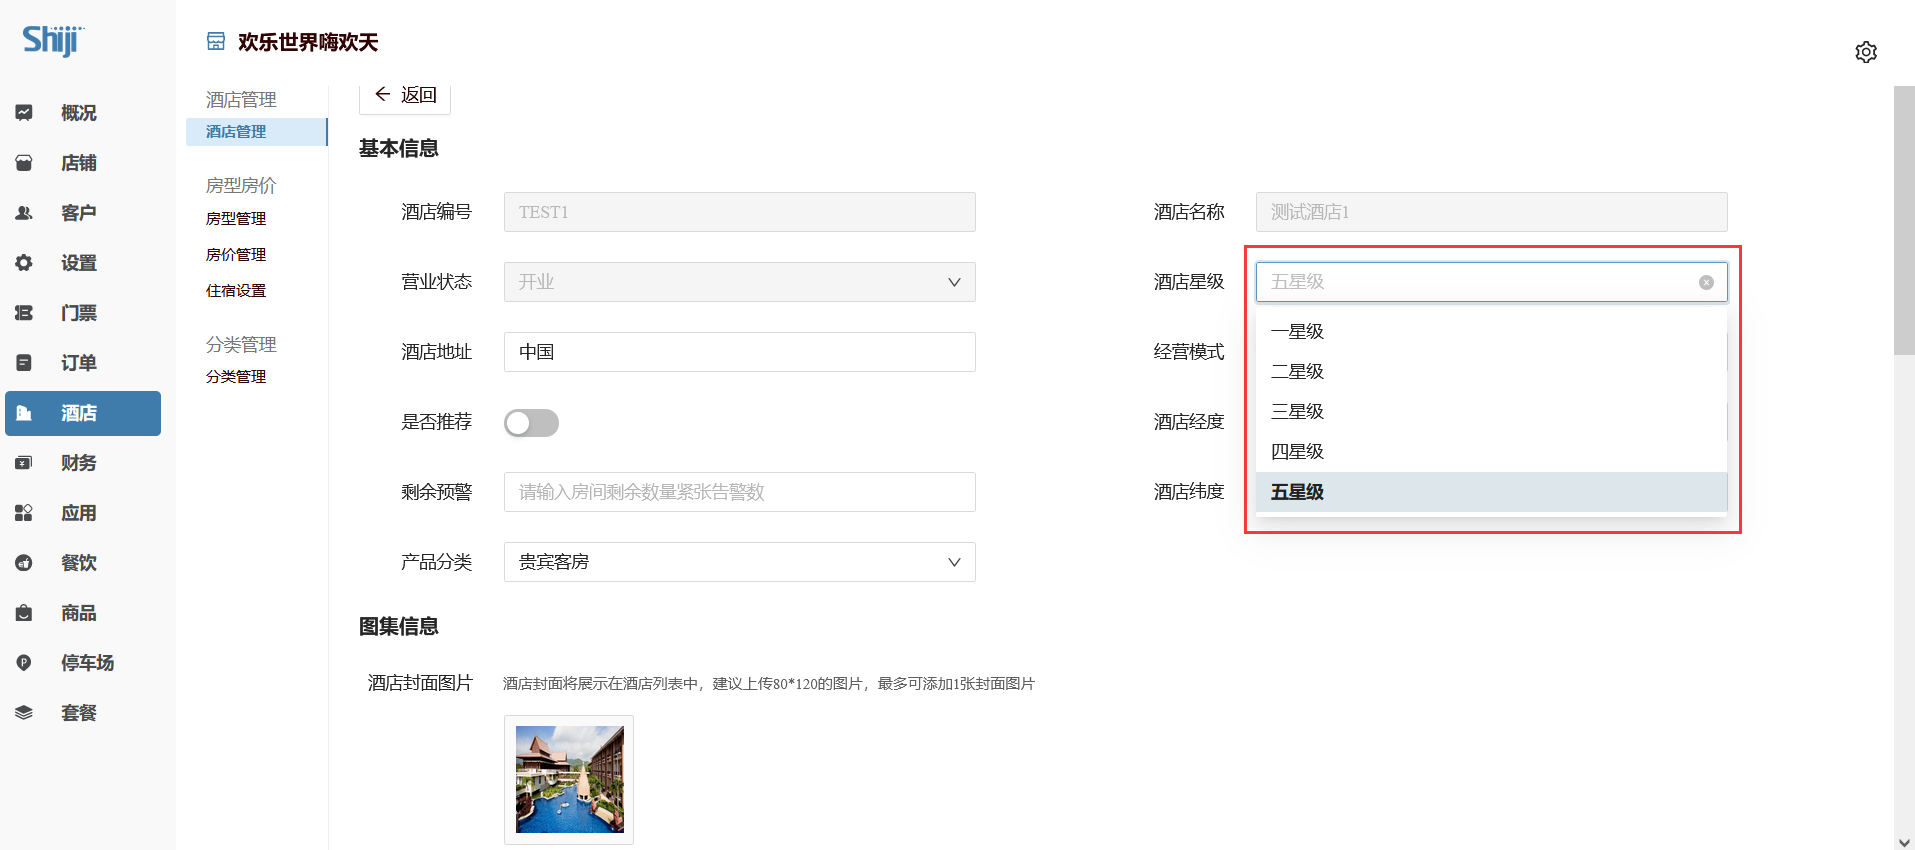Viewport: 1915px width, 850px height.
Task: Click the 停车场 parking icon in sidebar
Action: click(24, 663)
